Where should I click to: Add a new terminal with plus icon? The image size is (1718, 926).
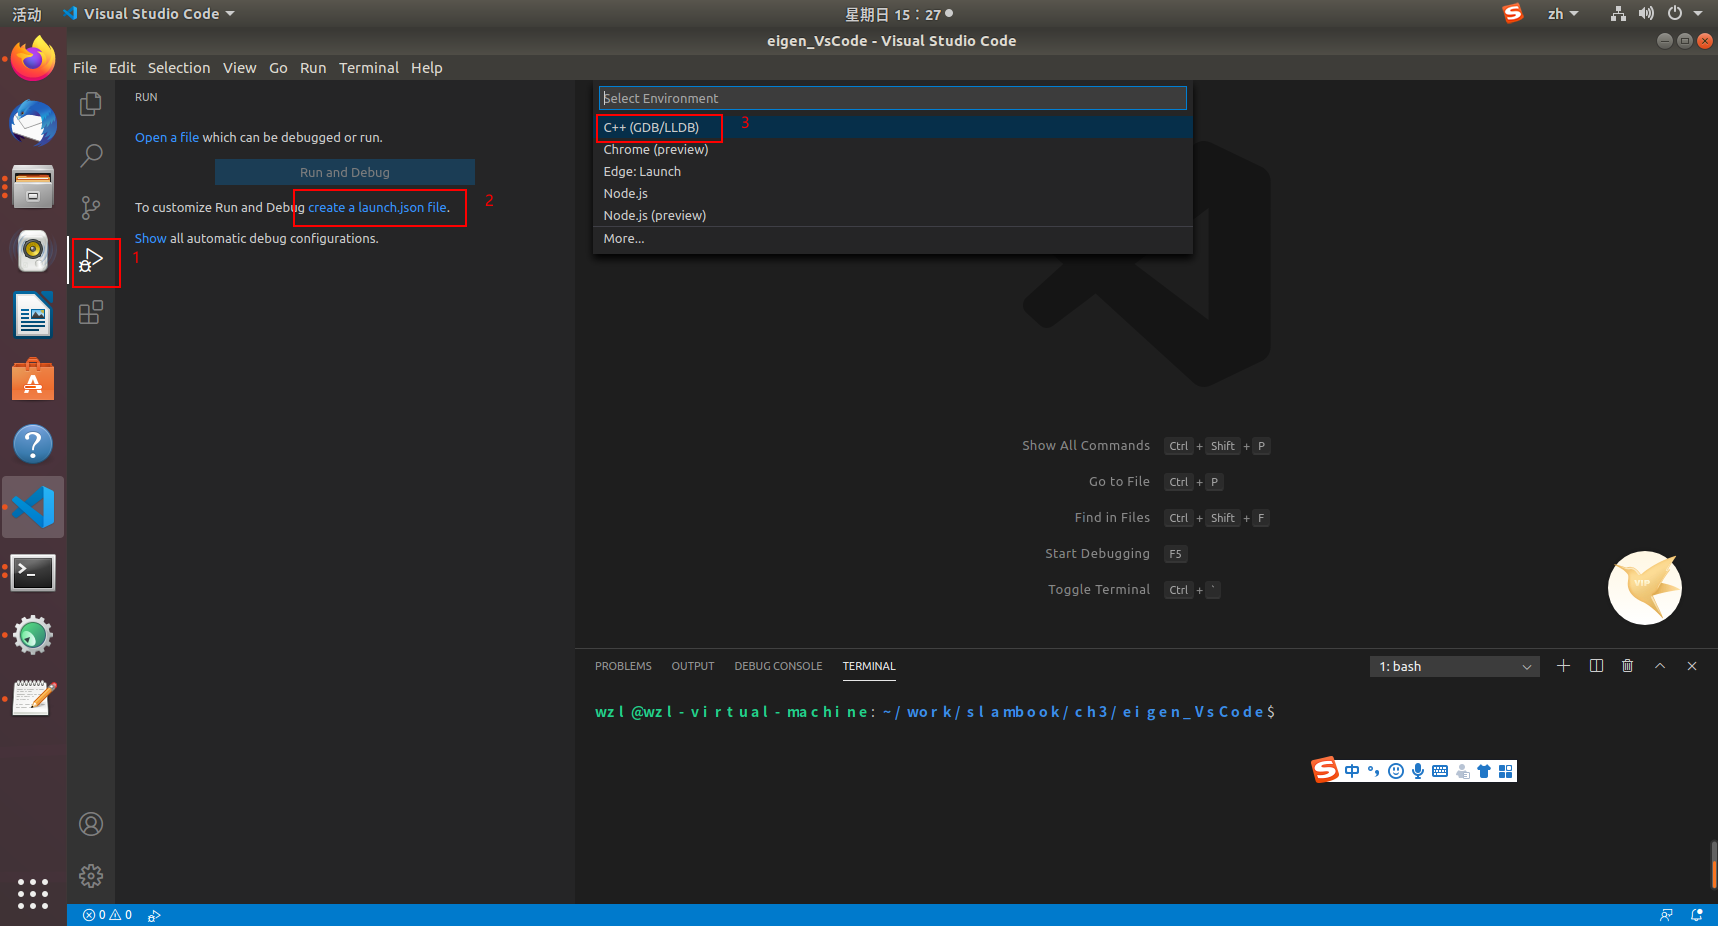click(x=1564, y=666)
